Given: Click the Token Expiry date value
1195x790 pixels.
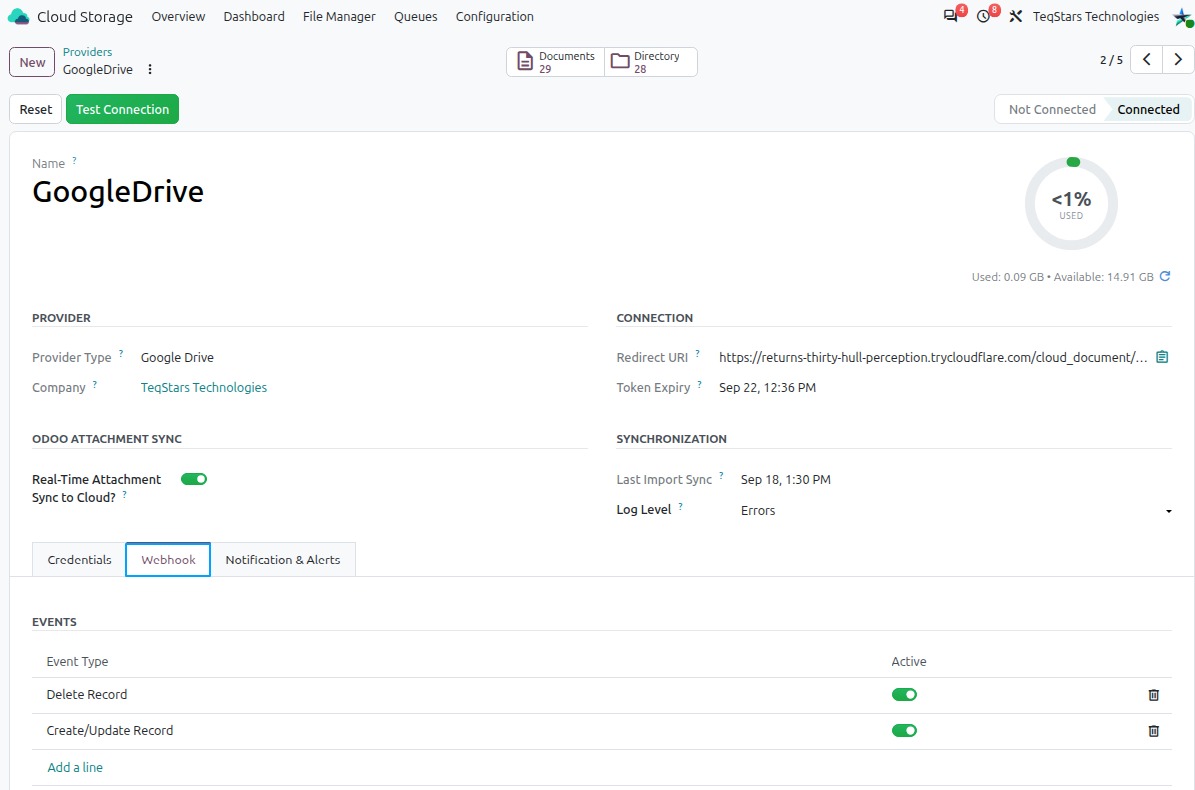Looking at the screenshot, I should coord(767,388).
